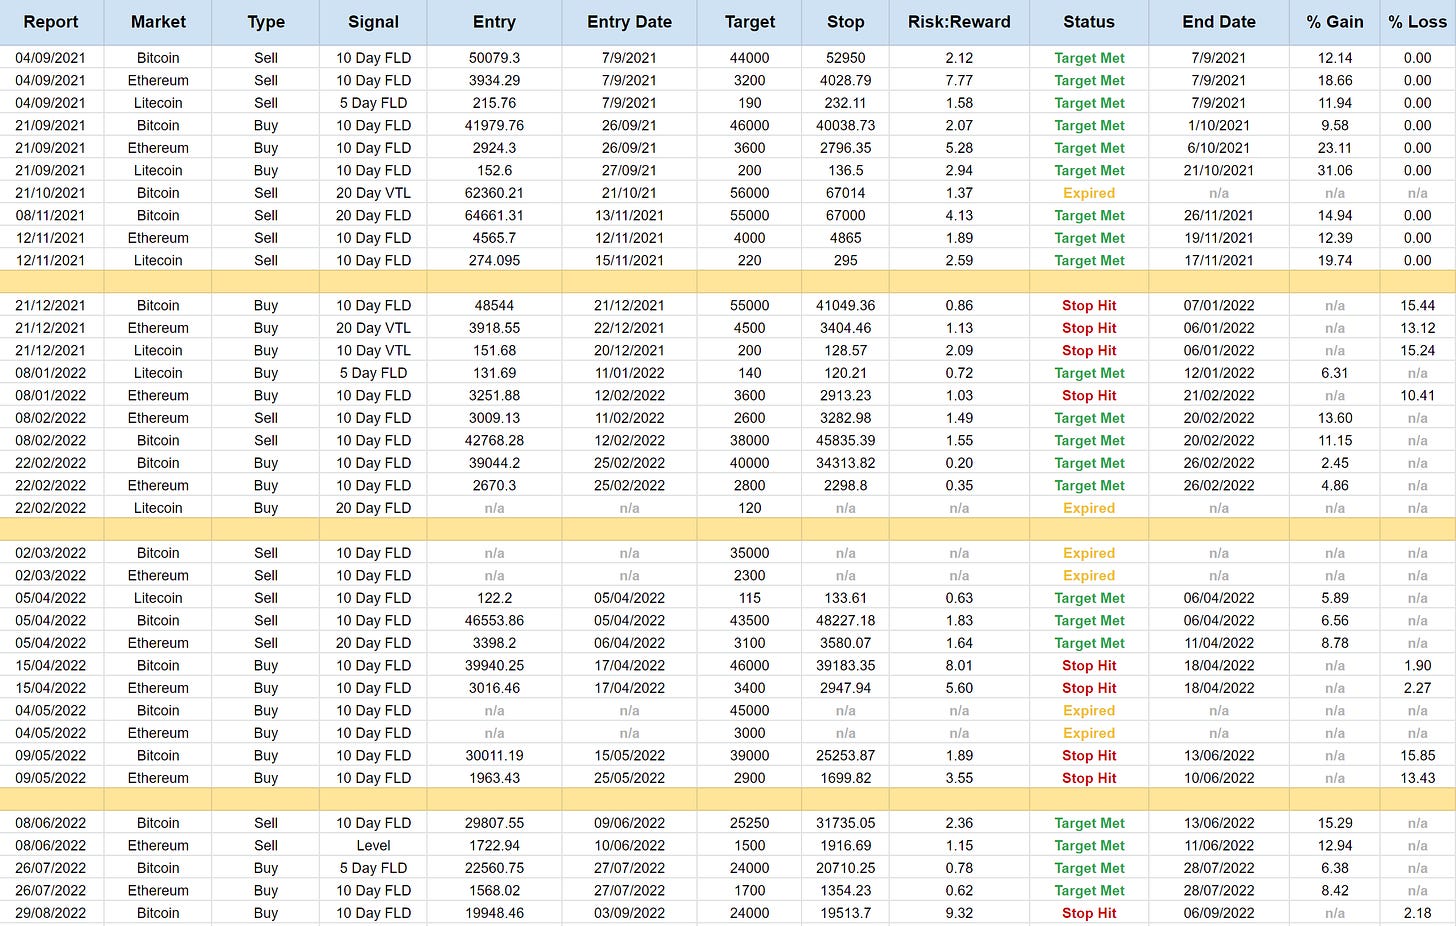Screen dimensions: 1456x926
Task: Click loss value 13.43
Action: (x=1418, y=778)
